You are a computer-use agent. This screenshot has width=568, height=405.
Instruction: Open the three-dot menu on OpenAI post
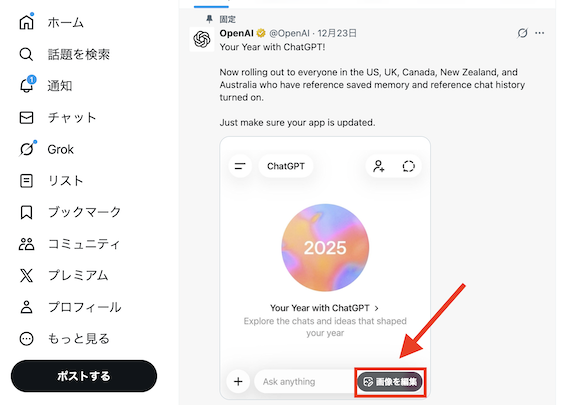tap(539, 33)
